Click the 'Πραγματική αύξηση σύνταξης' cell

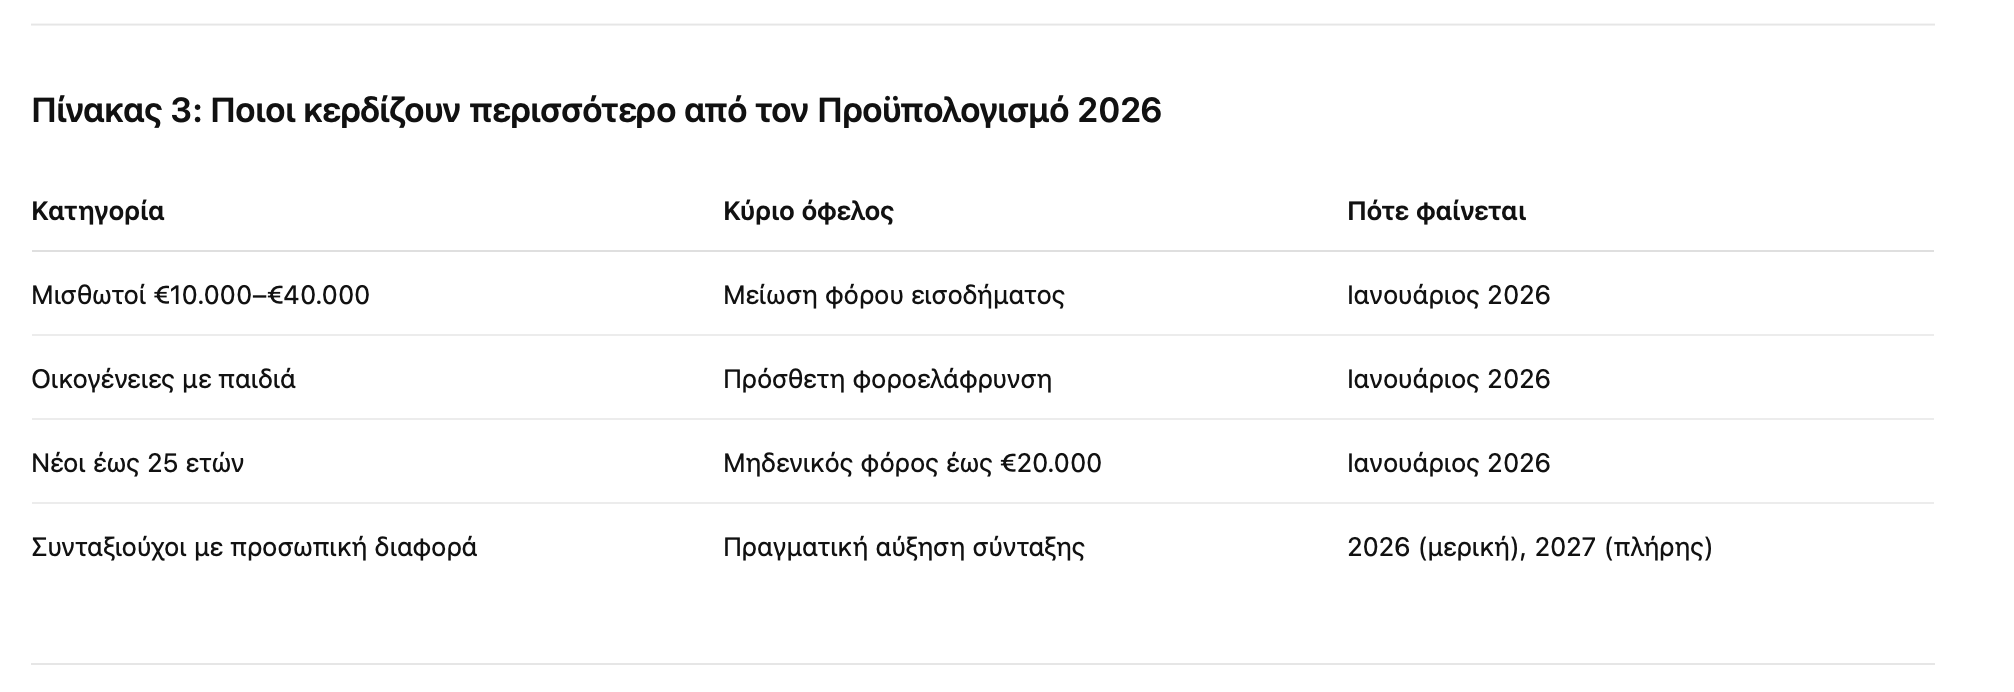(x=904, y=547)
